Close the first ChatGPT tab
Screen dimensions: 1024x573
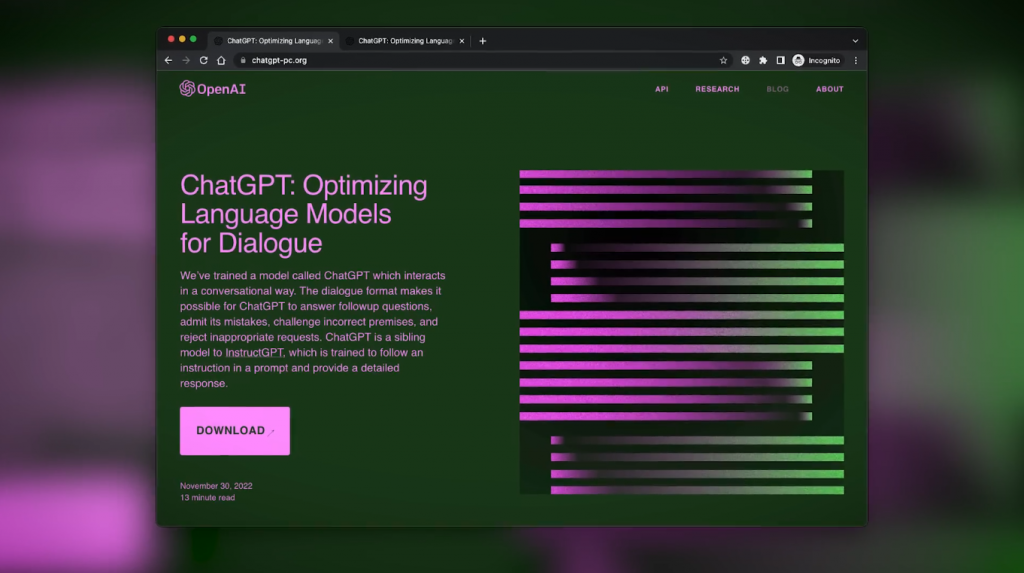tap(330, 41)
